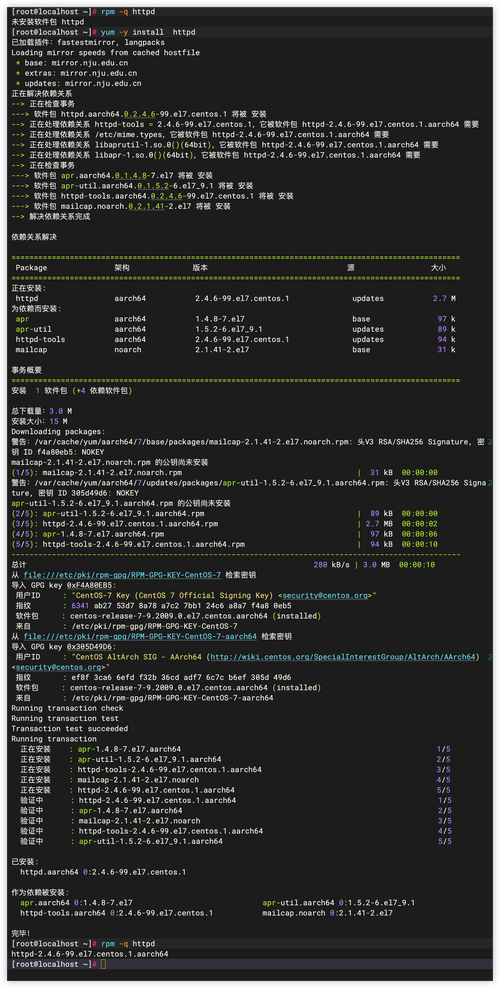Click the "大小" column header
Image resolution: width=500 pixels, height=988 pixels.
pyautogui.click(x=438, y=267)
